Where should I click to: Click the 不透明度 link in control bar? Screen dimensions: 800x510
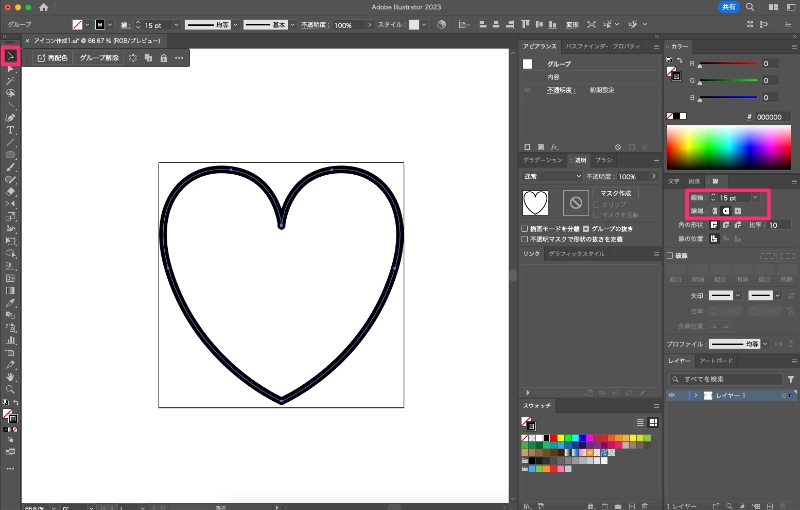pos(314,24)
